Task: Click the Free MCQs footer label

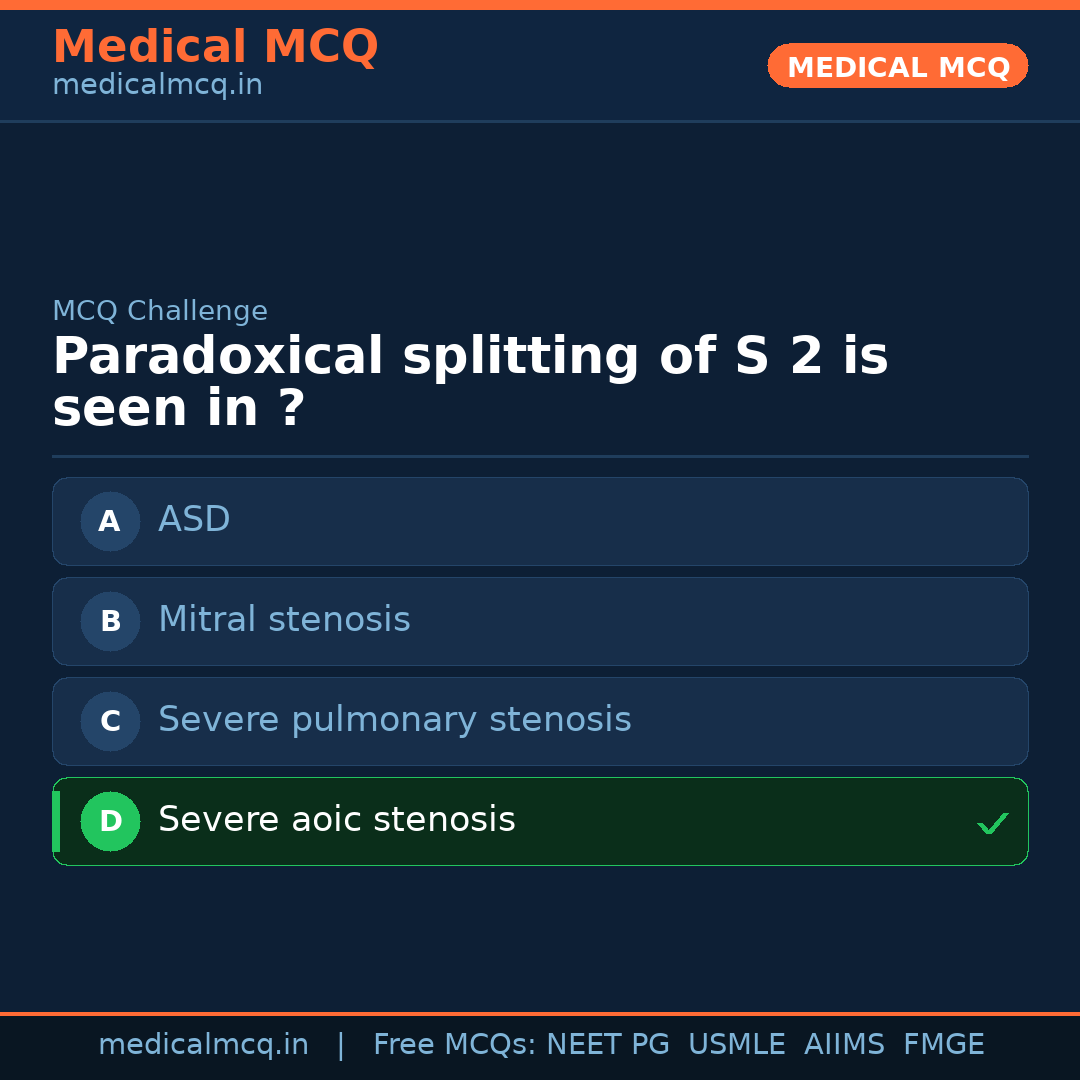Action: pyautogui.click(x=455, y=1045)
